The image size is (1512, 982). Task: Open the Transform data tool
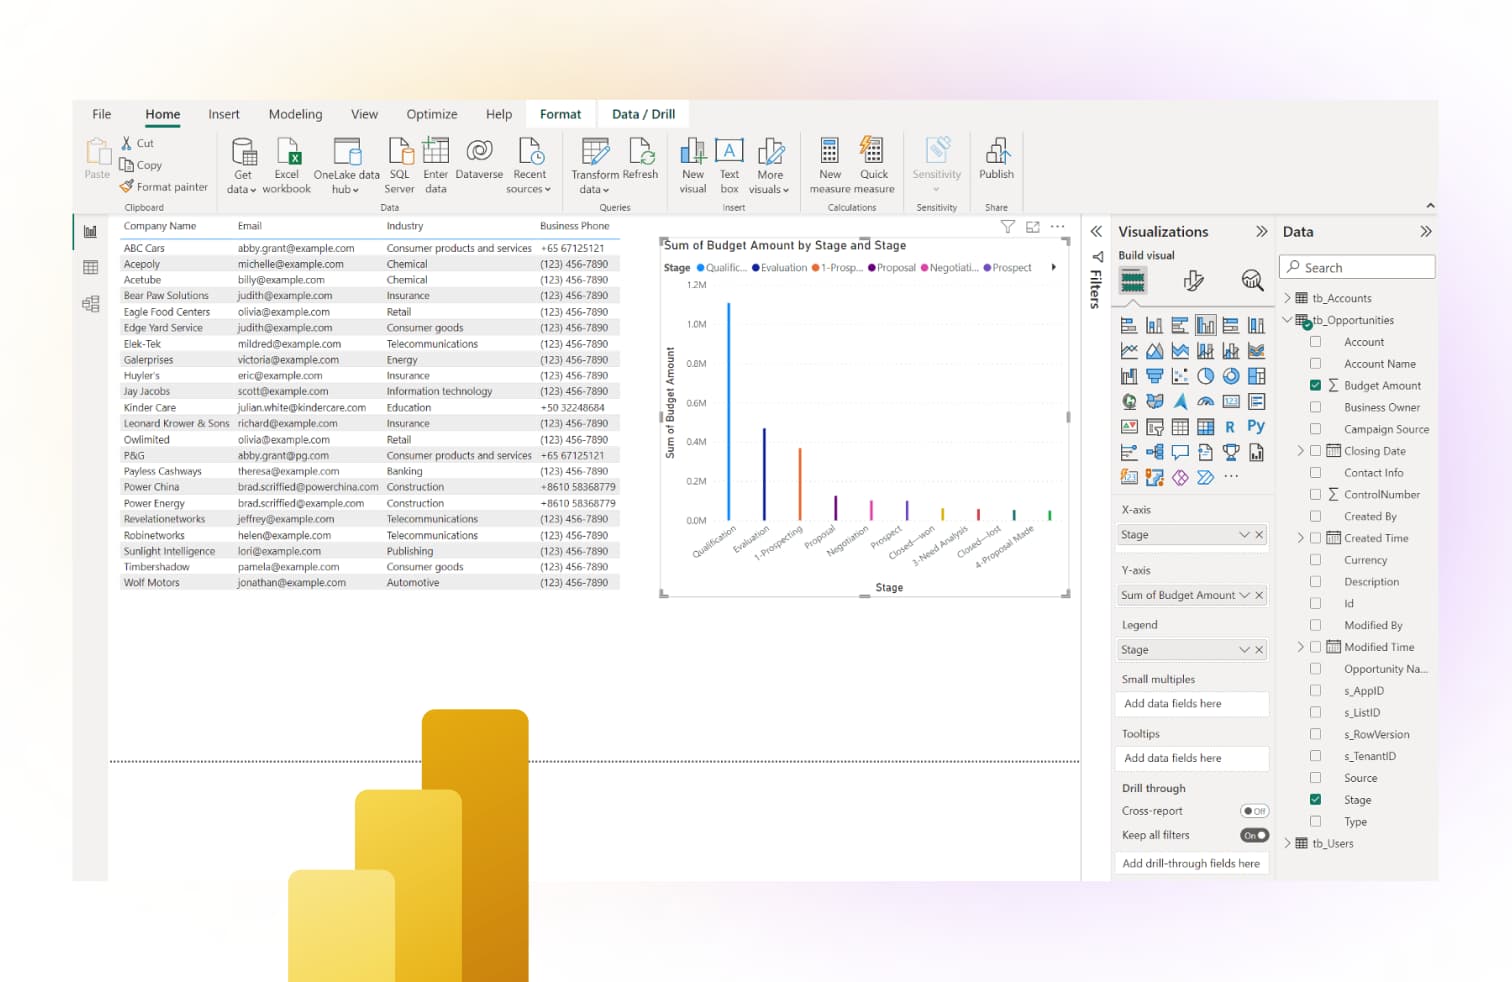[595, 153]
